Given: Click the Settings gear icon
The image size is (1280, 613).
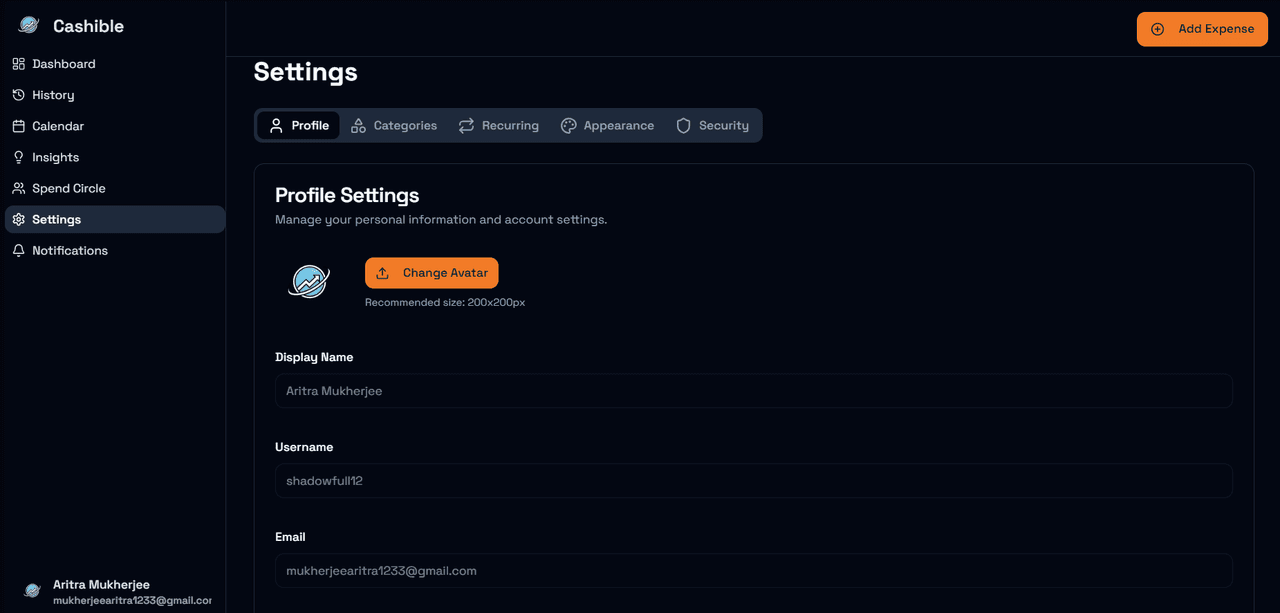Looking at the screenshot, I should (18, 219).
